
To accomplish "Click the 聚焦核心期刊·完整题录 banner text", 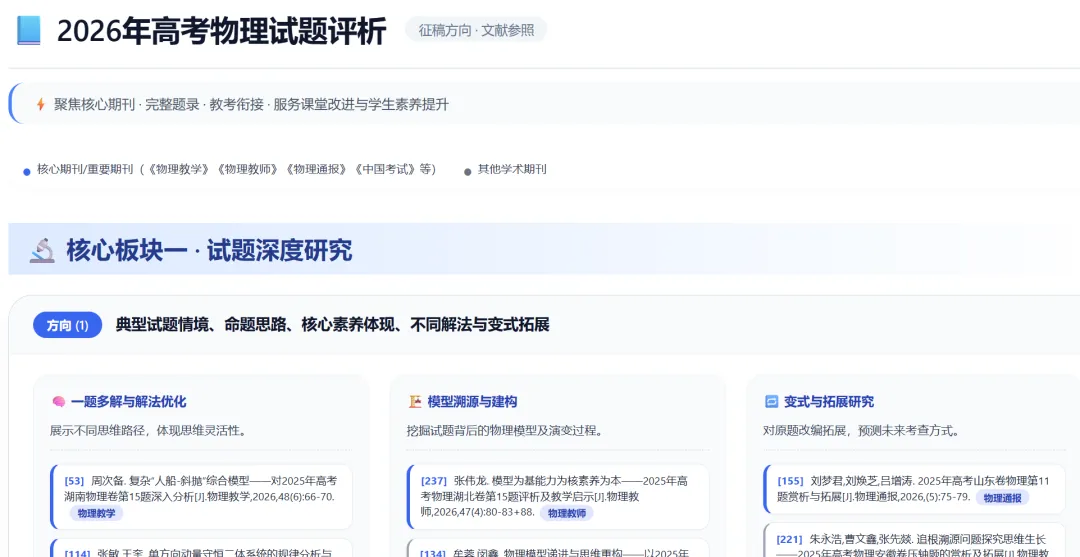I will [251, 105].
